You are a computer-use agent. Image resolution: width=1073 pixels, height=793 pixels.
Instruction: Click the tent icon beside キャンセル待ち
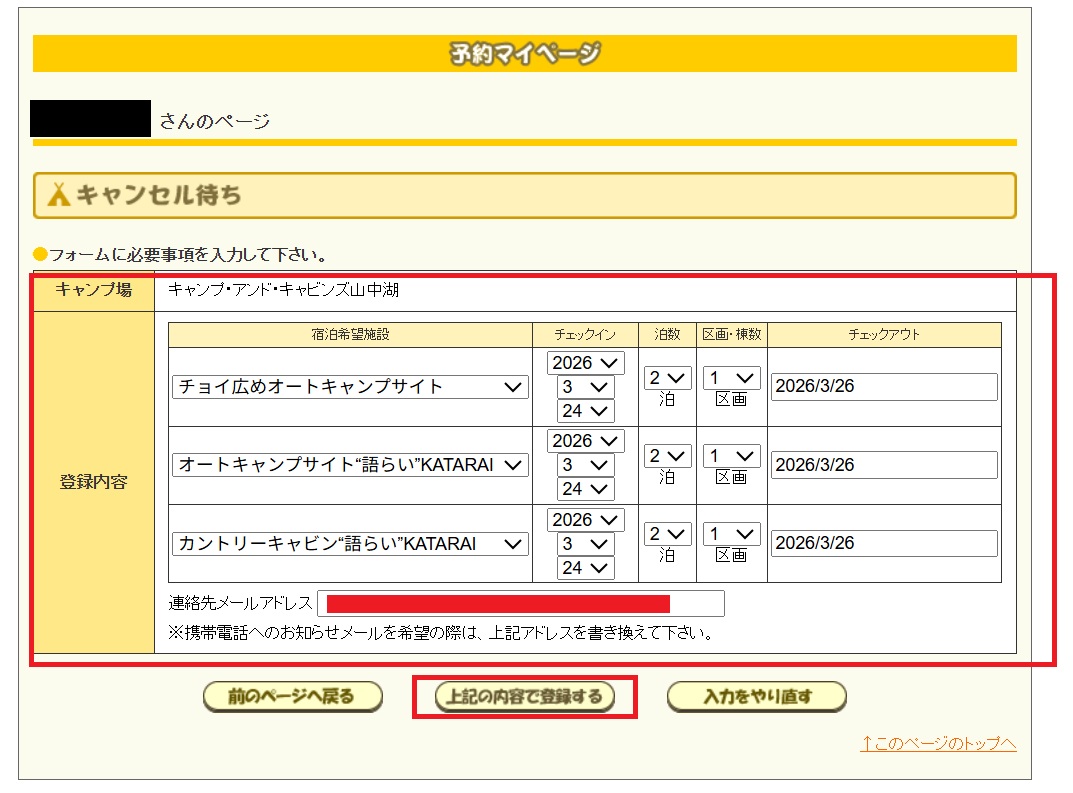point(59,195)
